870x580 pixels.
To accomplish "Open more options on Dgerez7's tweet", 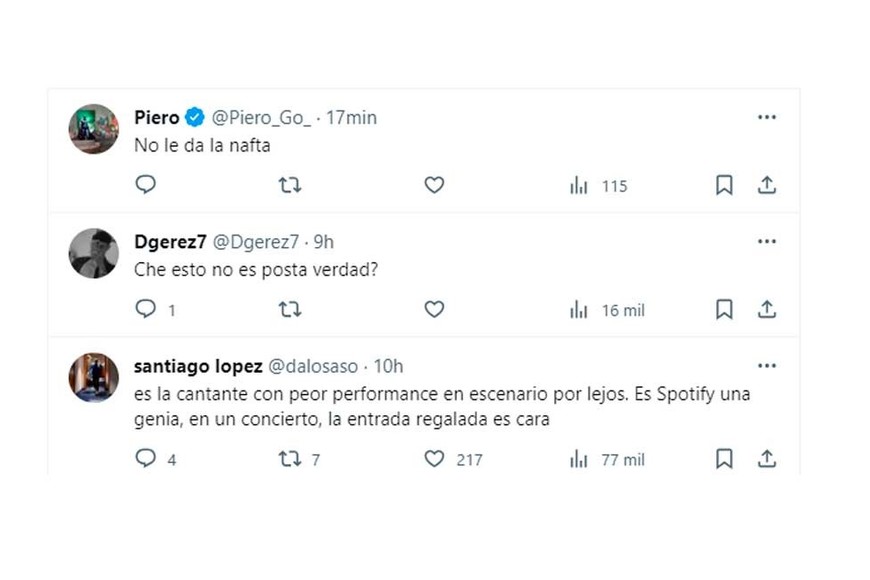I will 767,241.
